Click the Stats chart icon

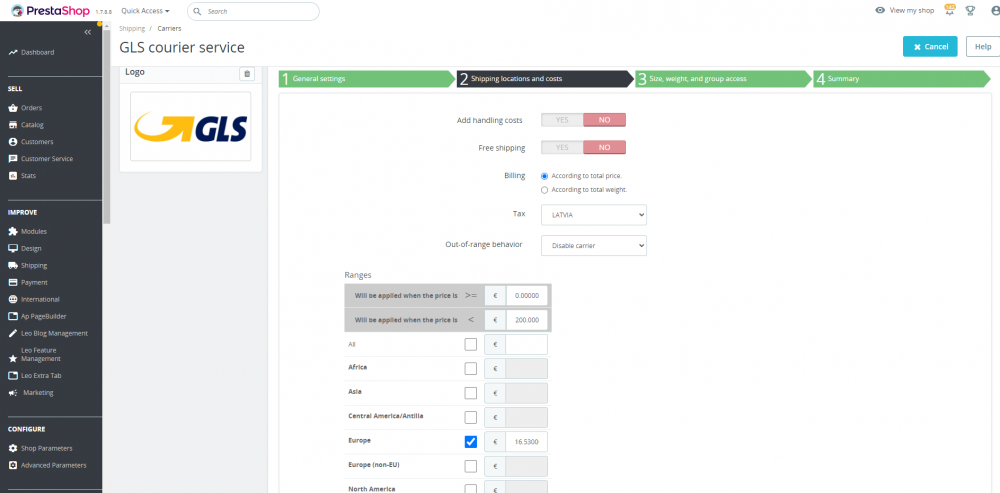[x=13, y=175]
